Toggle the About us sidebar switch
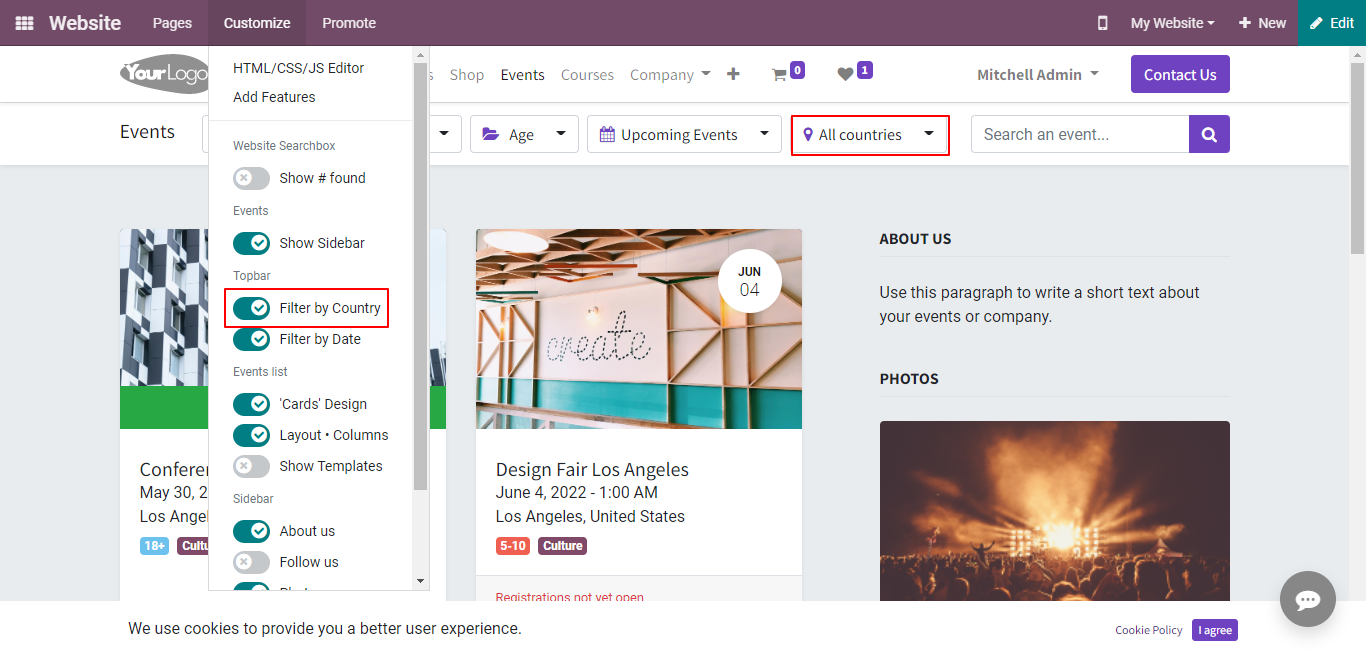1366x657 pixels. [251, 531]
